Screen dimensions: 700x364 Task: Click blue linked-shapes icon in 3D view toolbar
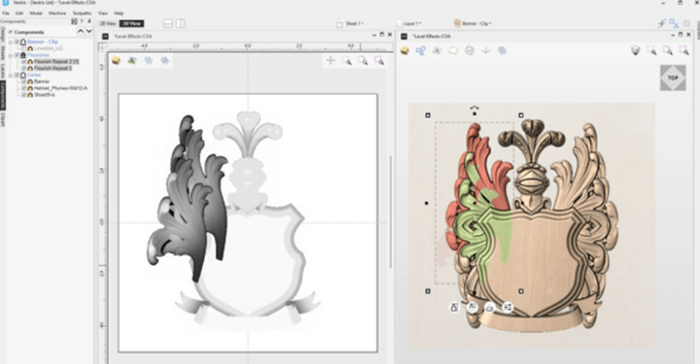click(421, 50)
